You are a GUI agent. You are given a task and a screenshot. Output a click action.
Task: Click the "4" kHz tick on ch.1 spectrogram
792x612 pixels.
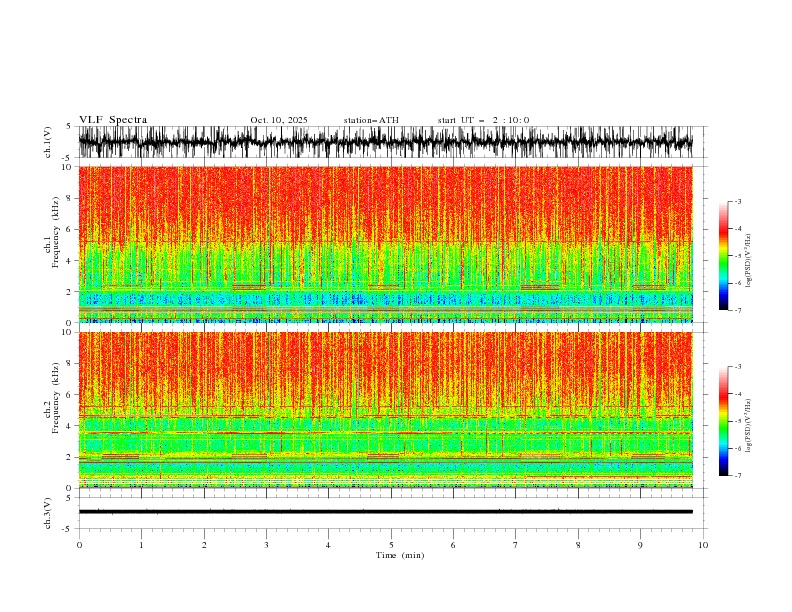click(x=70, y=261)
